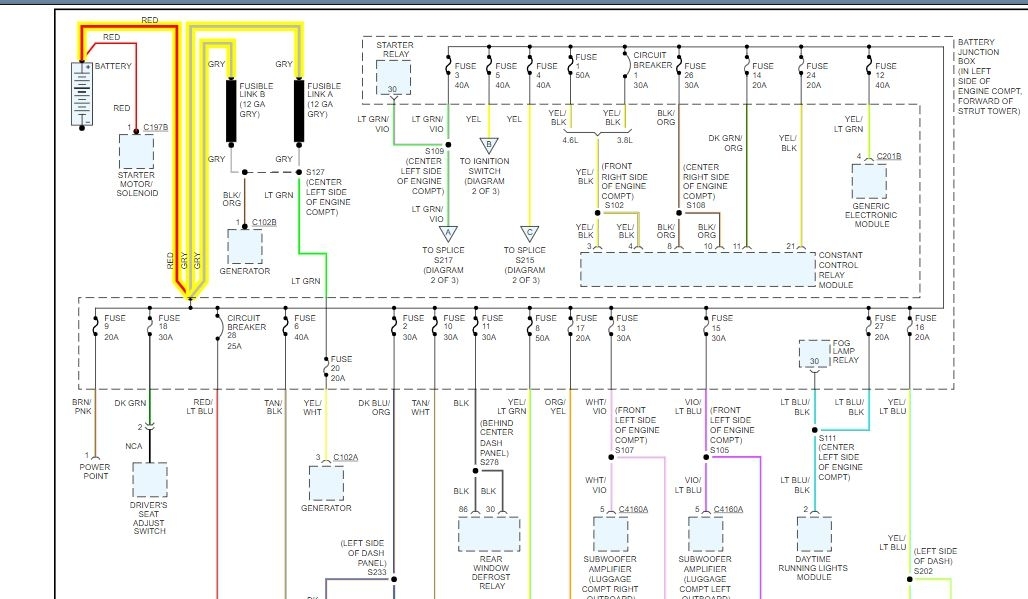The image size is (1028, 599).
Task: Select the Starter Motor/Solenoid box
Action: coord(137,152)
